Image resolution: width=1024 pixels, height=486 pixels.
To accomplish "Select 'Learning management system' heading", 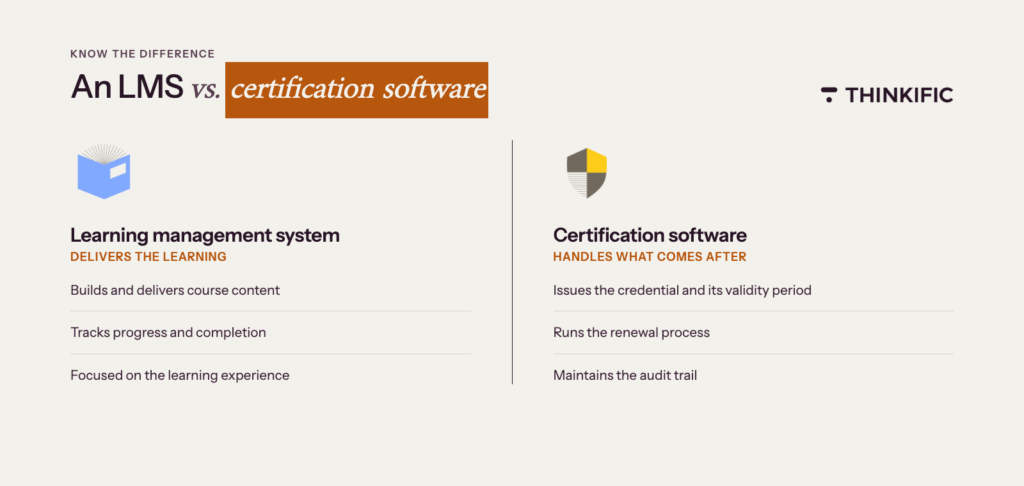I will point(205,235).
